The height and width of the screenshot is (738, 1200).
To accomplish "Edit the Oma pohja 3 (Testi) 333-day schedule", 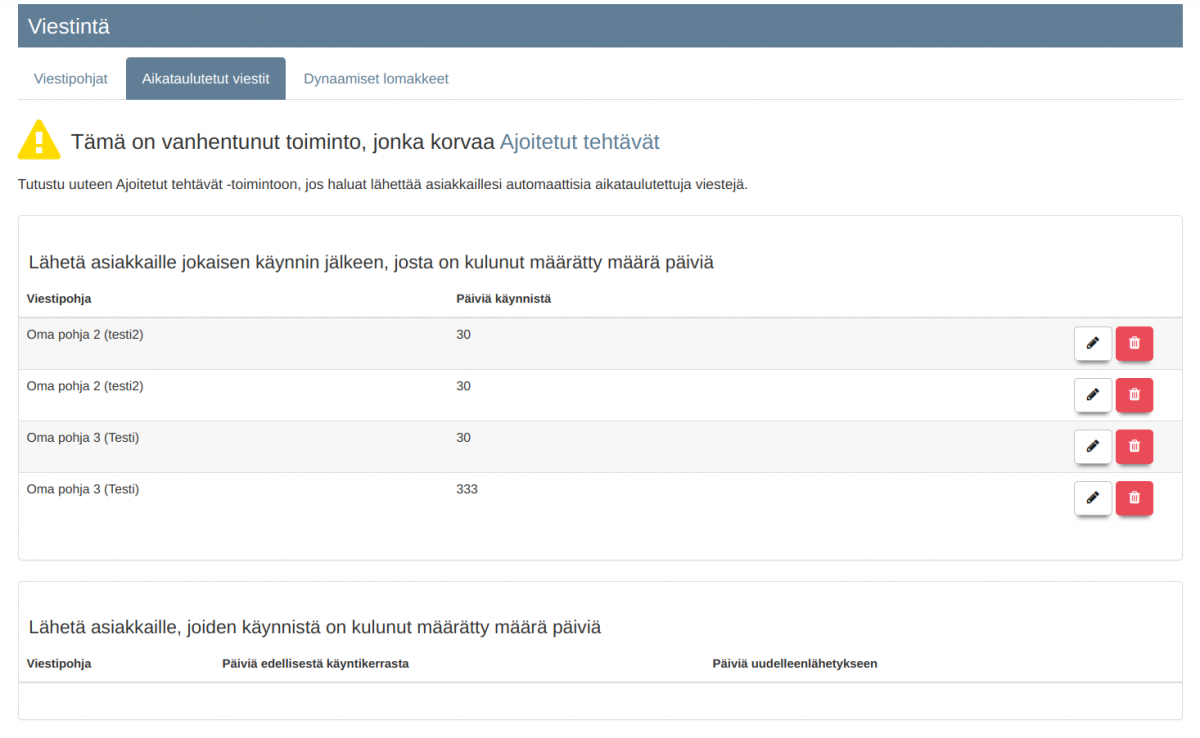I will point(1092,498).
